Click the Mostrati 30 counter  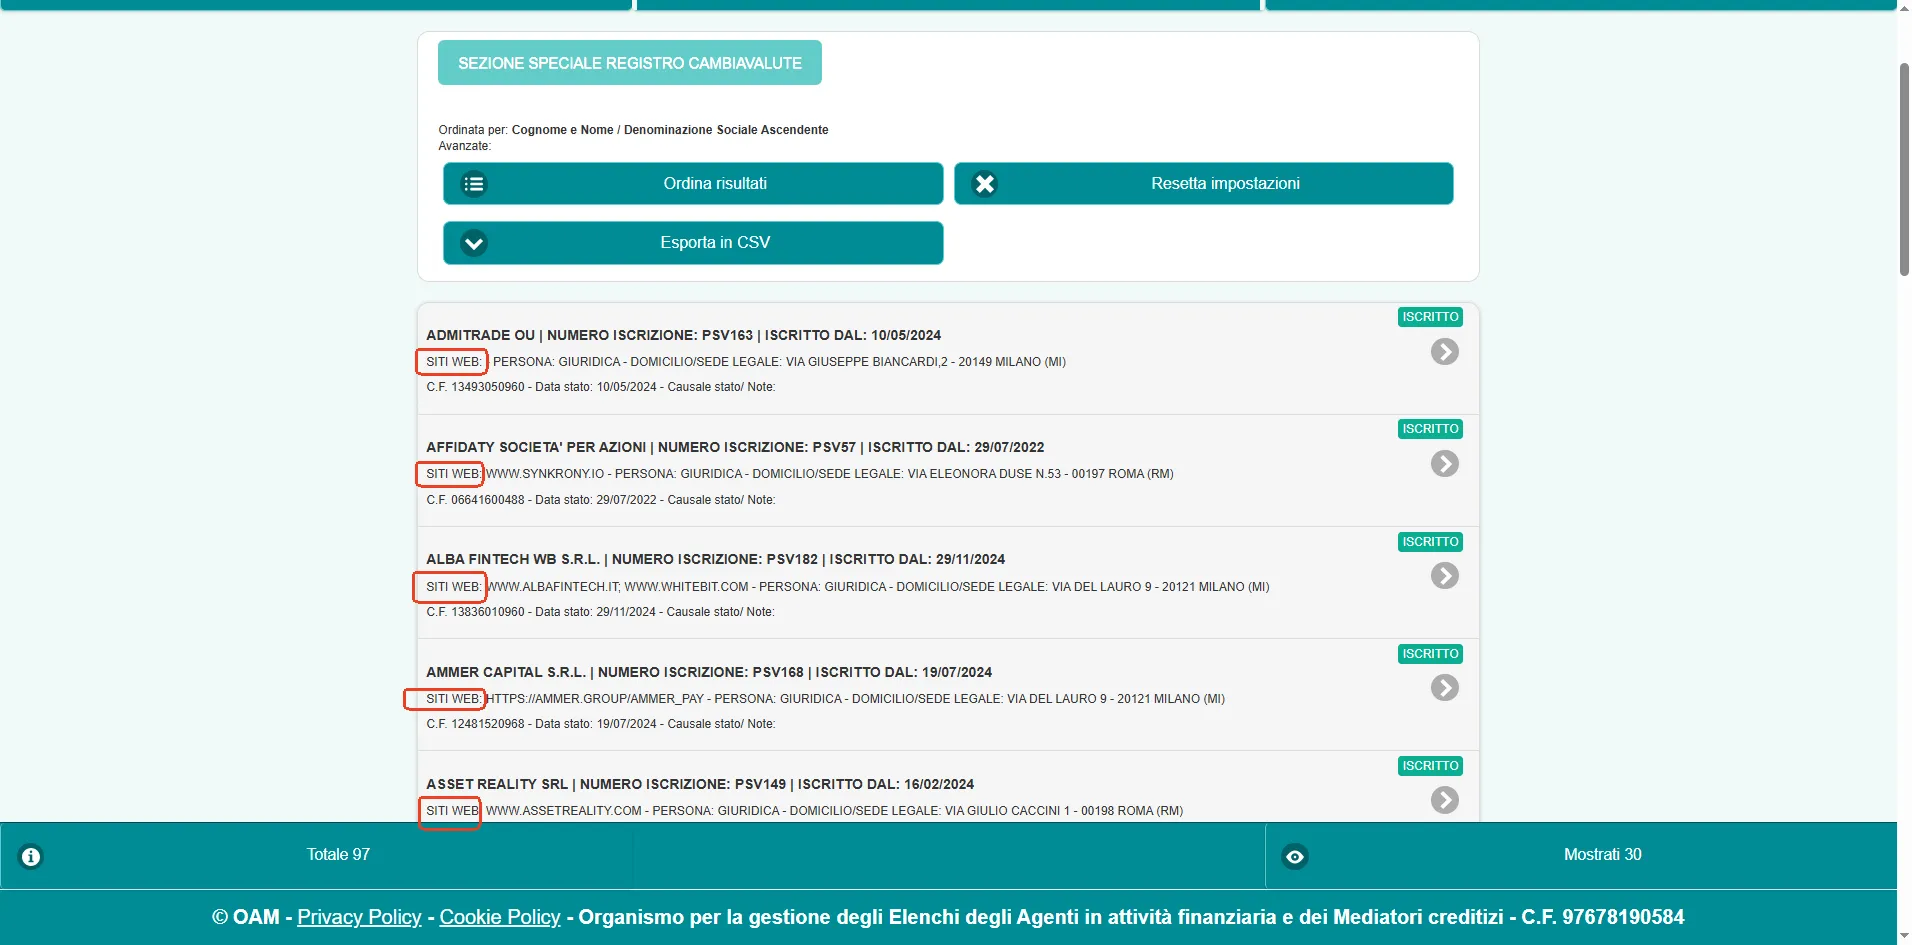pos(1602,855)
